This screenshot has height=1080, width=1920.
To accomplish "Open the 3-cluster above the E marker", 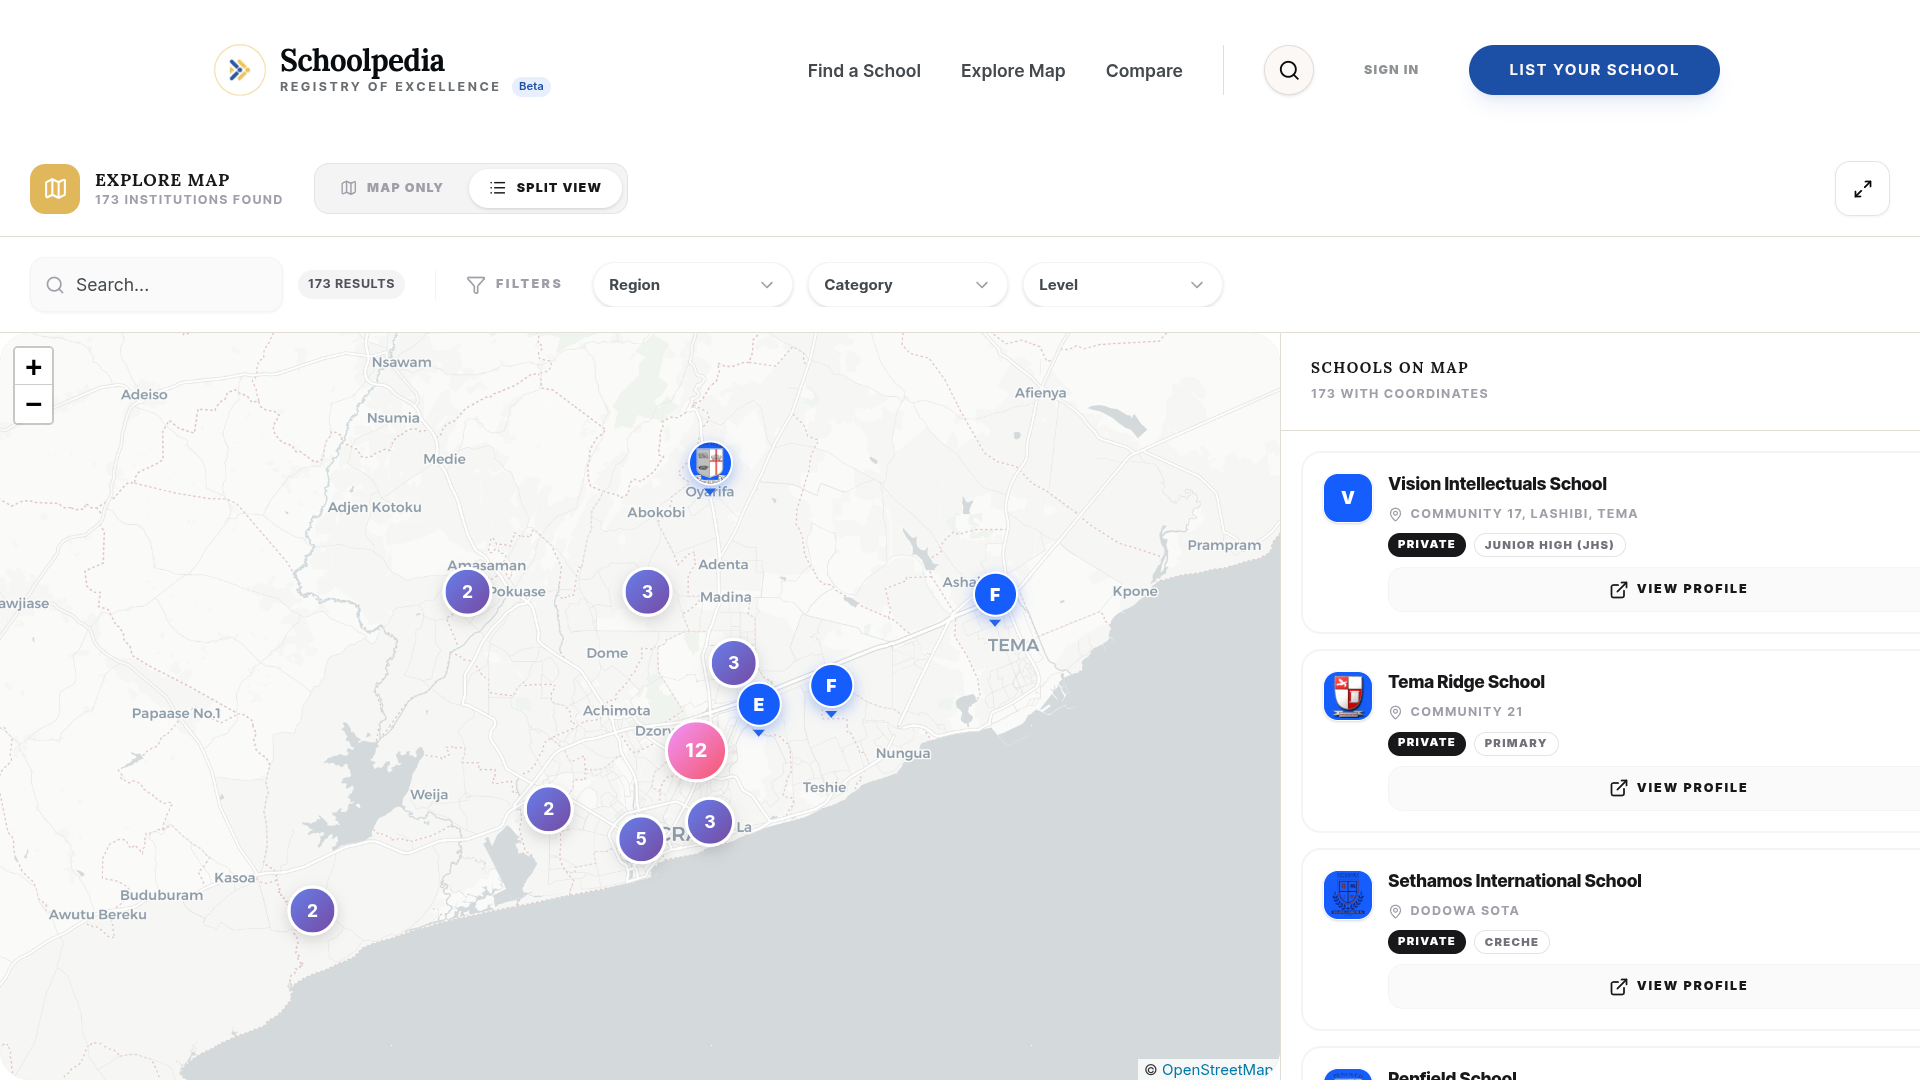I will (x=733, y=663).
